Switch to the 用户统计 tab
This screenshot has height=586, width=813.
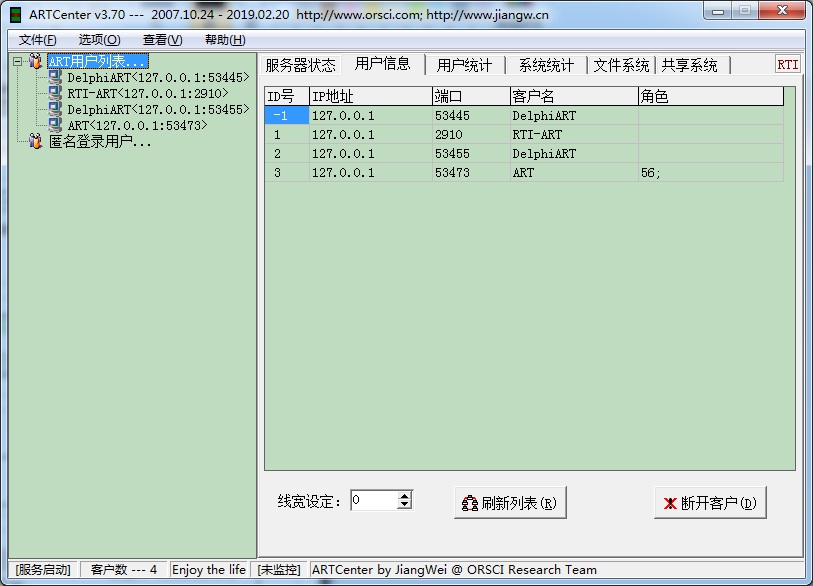[x=465, y=65]
